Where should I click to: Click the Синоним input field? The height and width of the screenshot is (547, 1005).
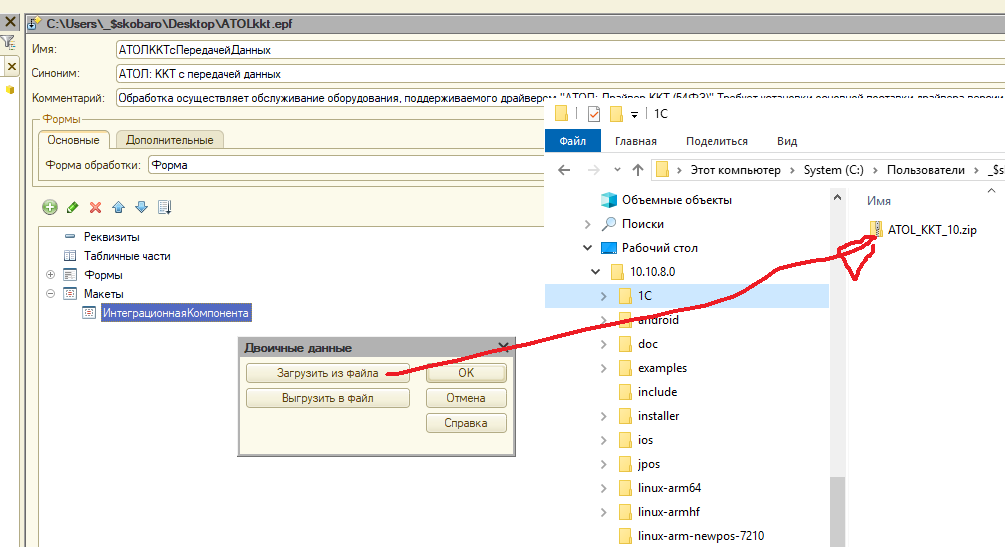(x=560, y=74)
